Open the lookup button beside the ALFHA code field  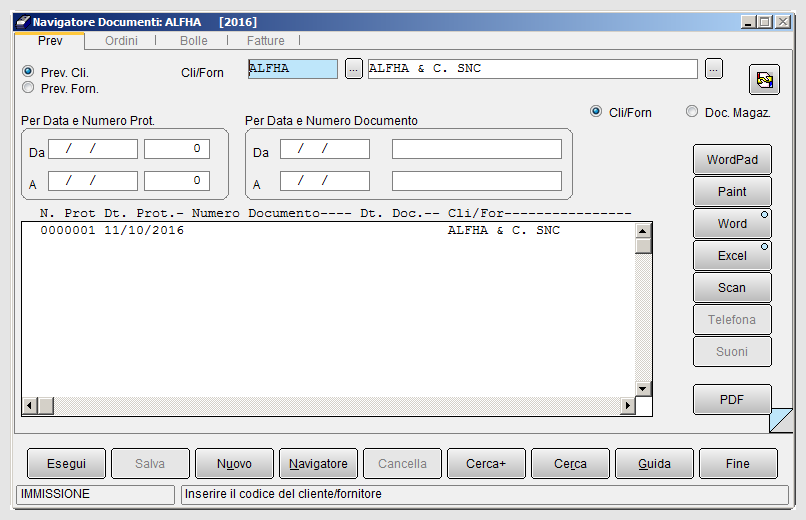354,68
